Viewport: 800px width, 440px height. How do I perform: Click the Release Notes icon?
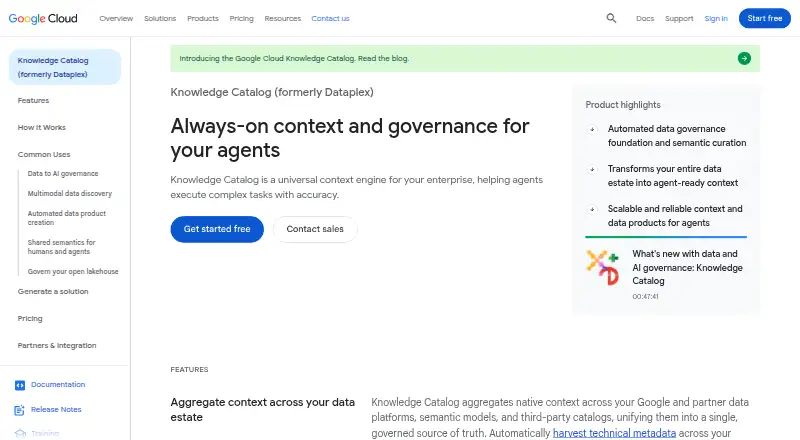point(20,410)
